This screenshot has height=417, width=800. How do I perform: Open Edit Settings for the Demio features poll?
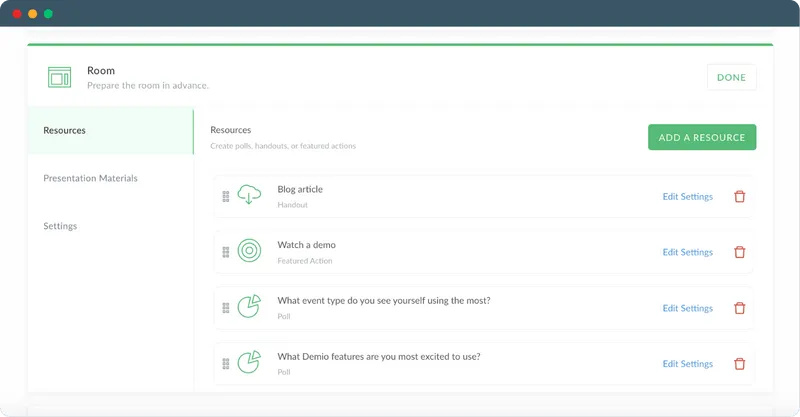pos(687,364)
